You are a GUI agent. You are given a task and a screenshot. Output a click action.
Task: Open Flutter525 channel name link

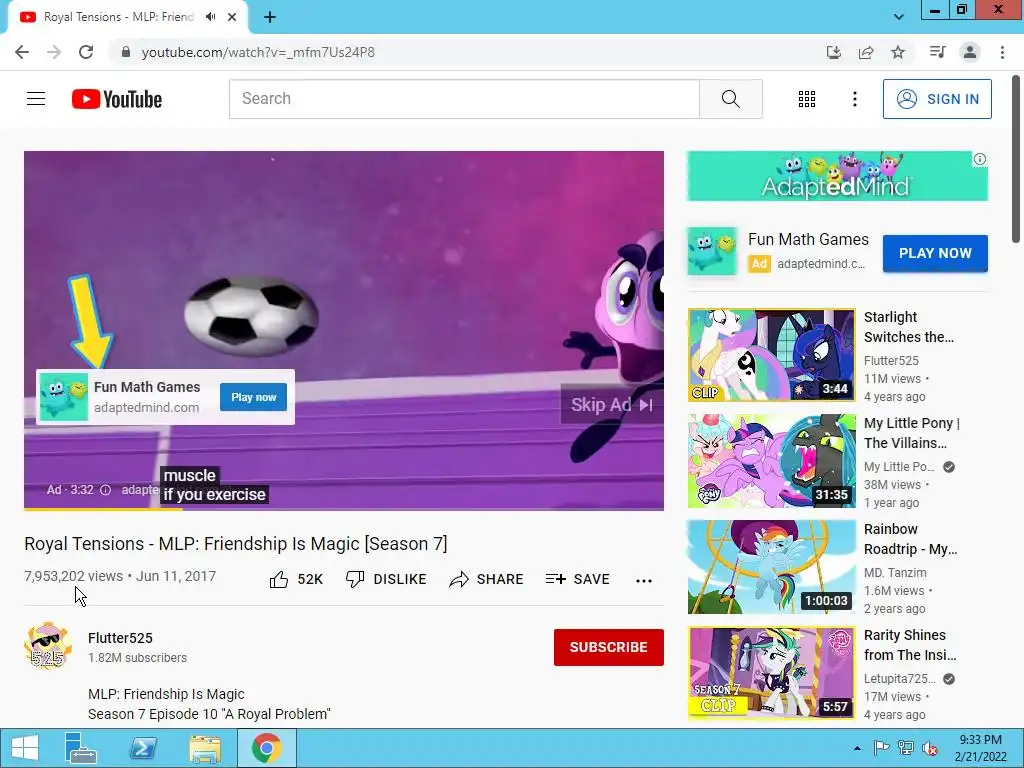[120, 638]
